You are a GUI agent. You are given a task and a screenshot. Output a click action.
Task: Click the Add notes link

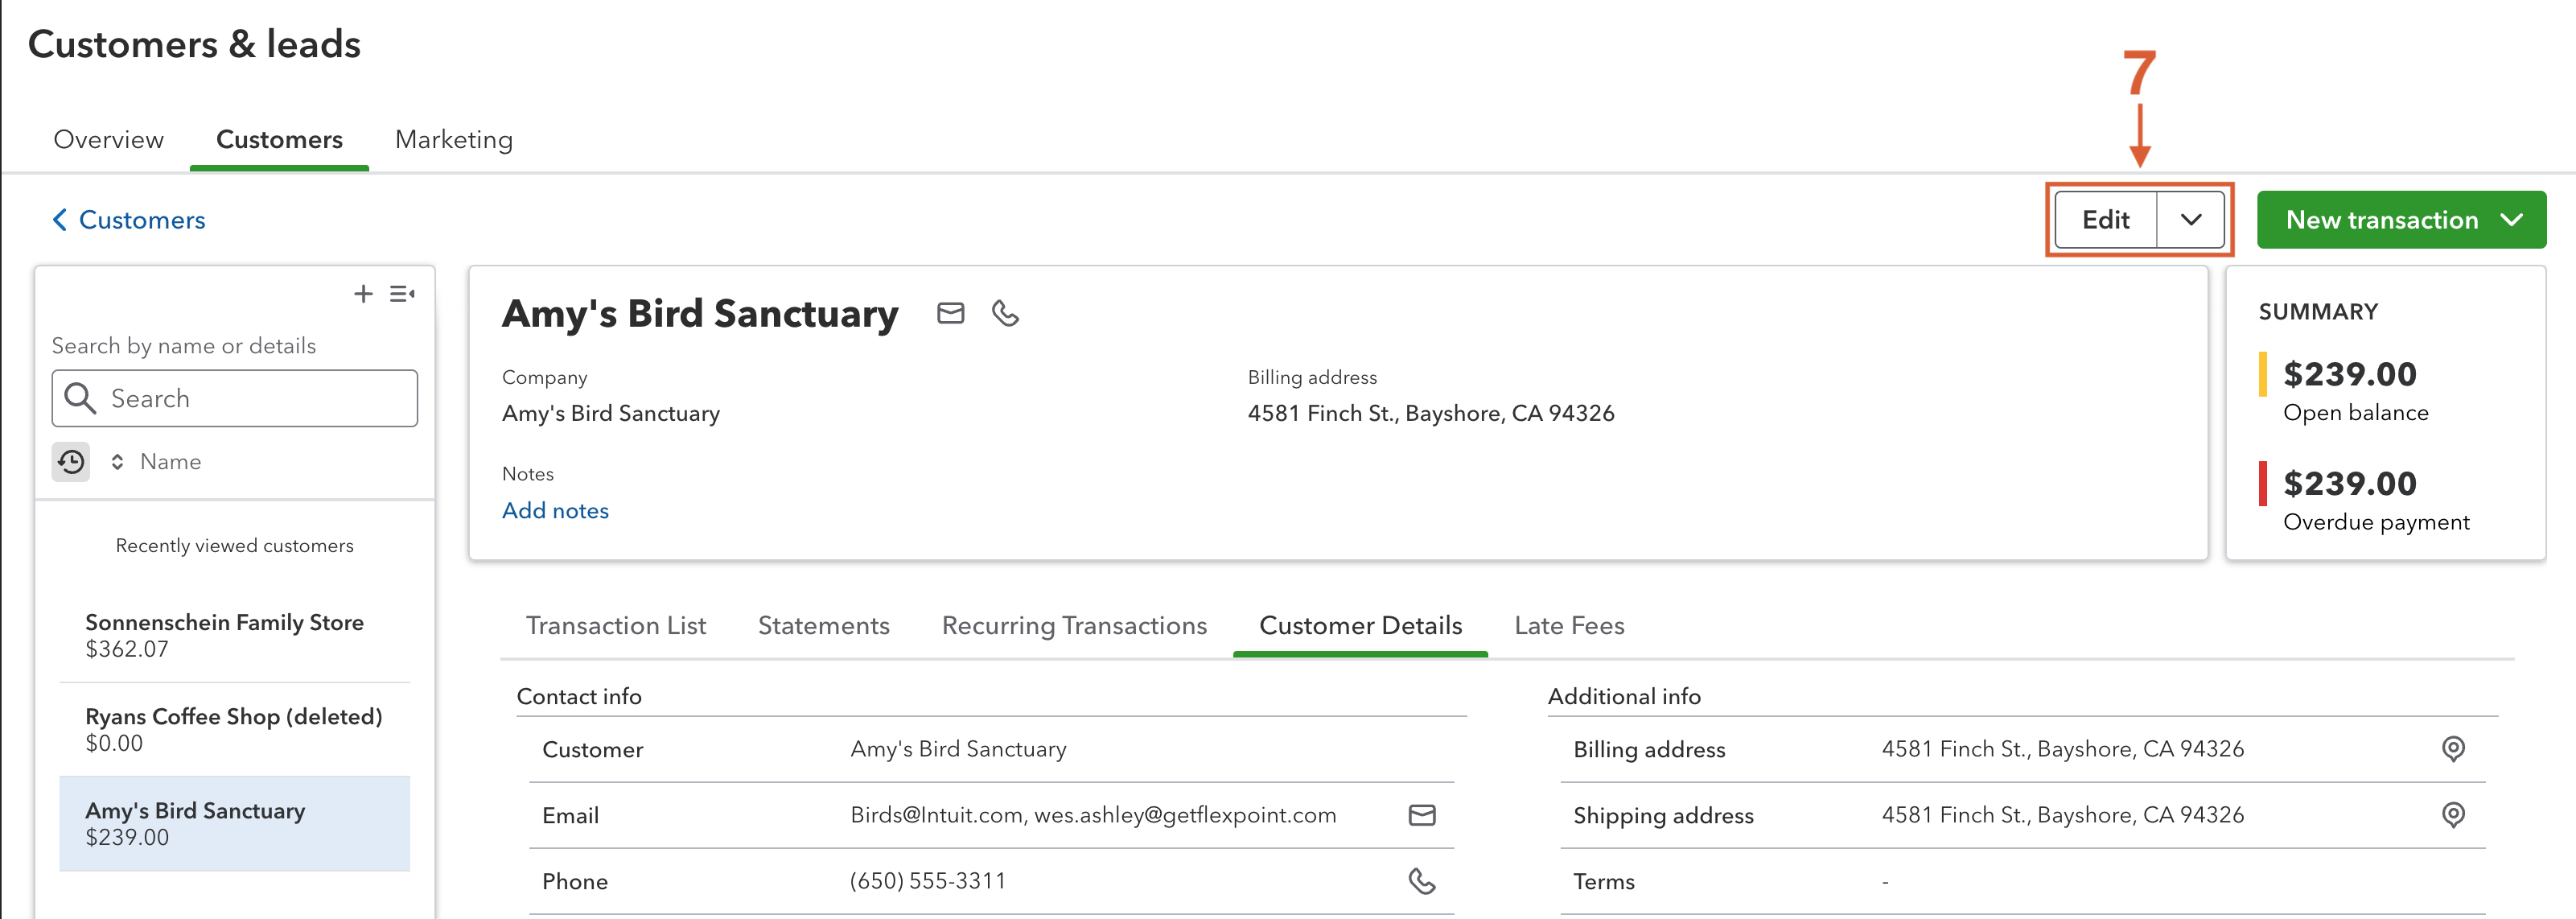point(555,510)
